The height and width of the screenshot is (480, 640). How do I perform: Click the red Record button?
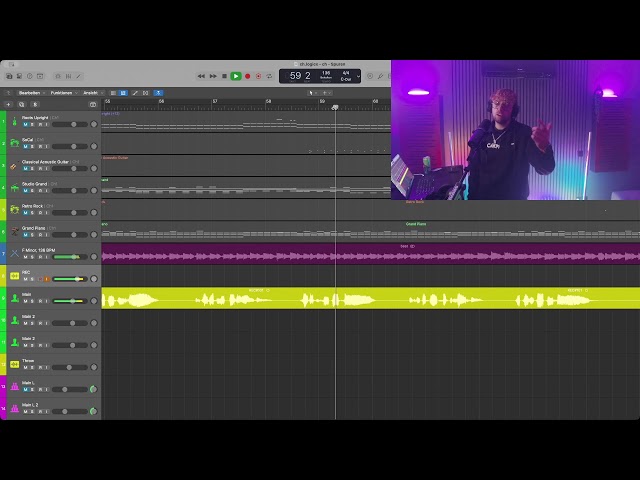(x=247, y=76)
